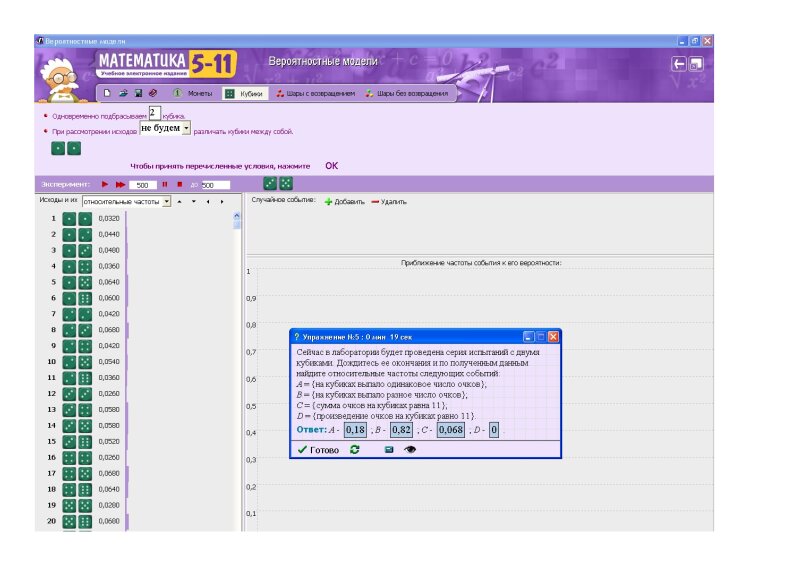
Task: Click the answer field for event A
Action: pyautogui.click(x=354, y=429)
